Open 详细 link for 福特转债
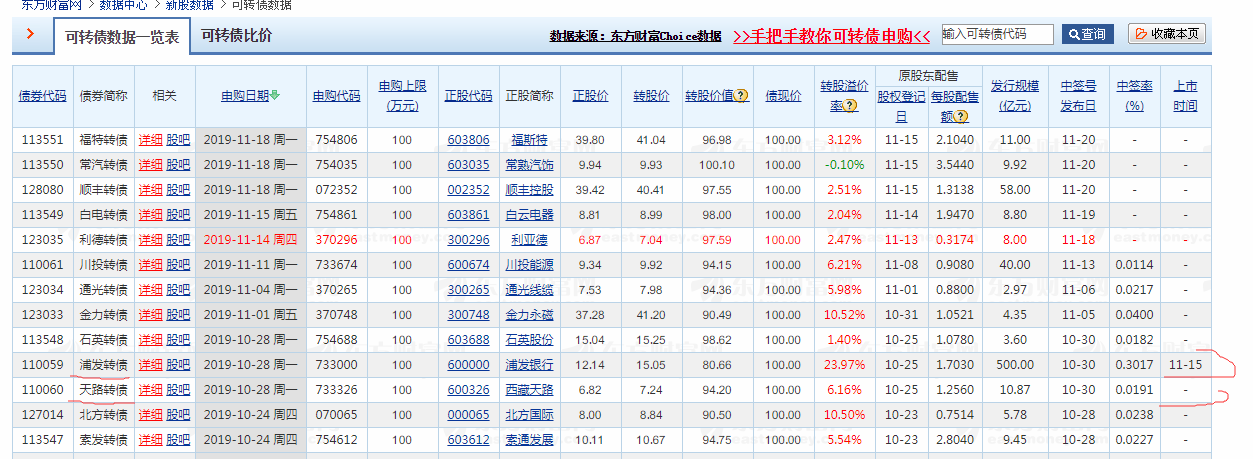 (150, 140)
